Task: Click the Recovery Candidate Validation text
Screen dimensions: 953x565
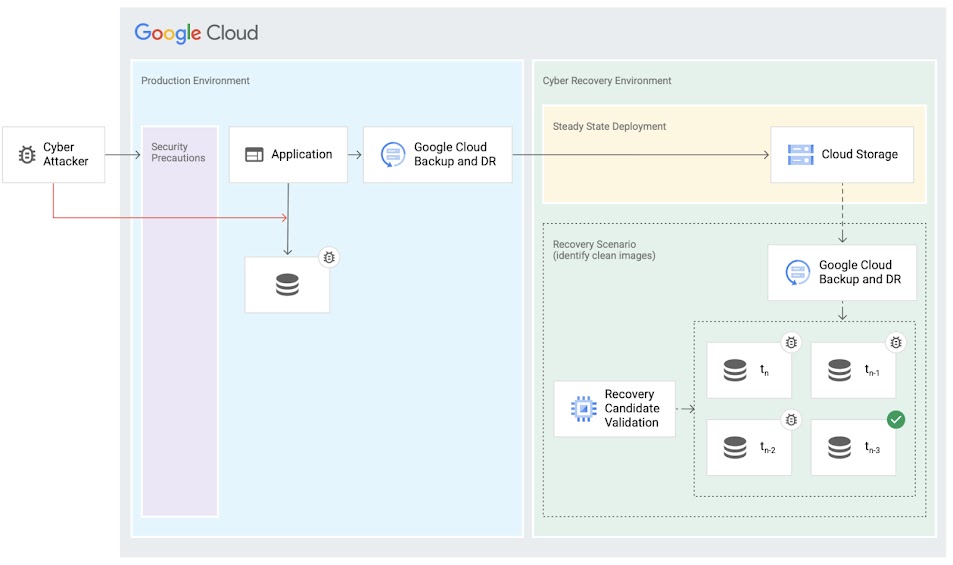Action: (631, 408)
